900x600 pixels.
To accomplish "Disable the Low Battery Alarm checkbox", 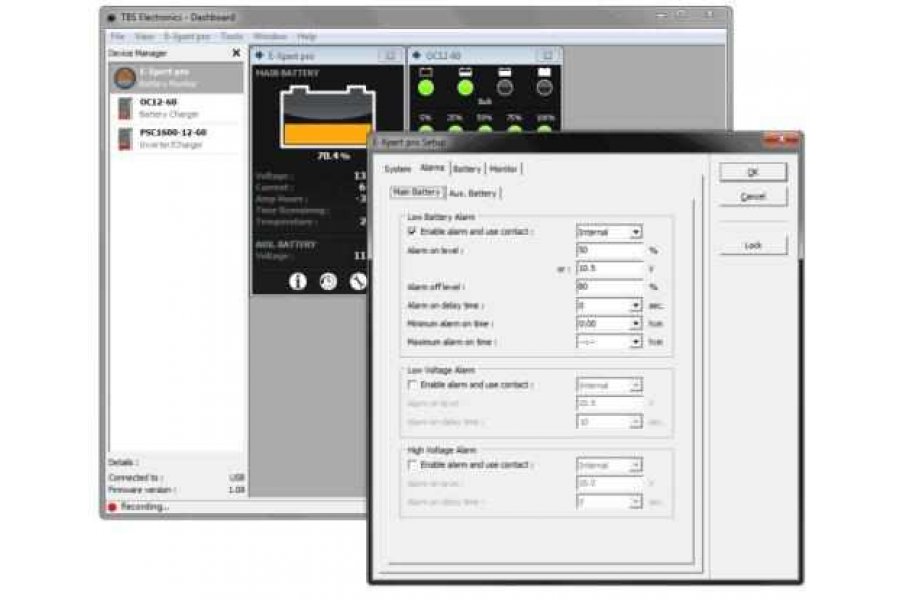I will 412,232.
